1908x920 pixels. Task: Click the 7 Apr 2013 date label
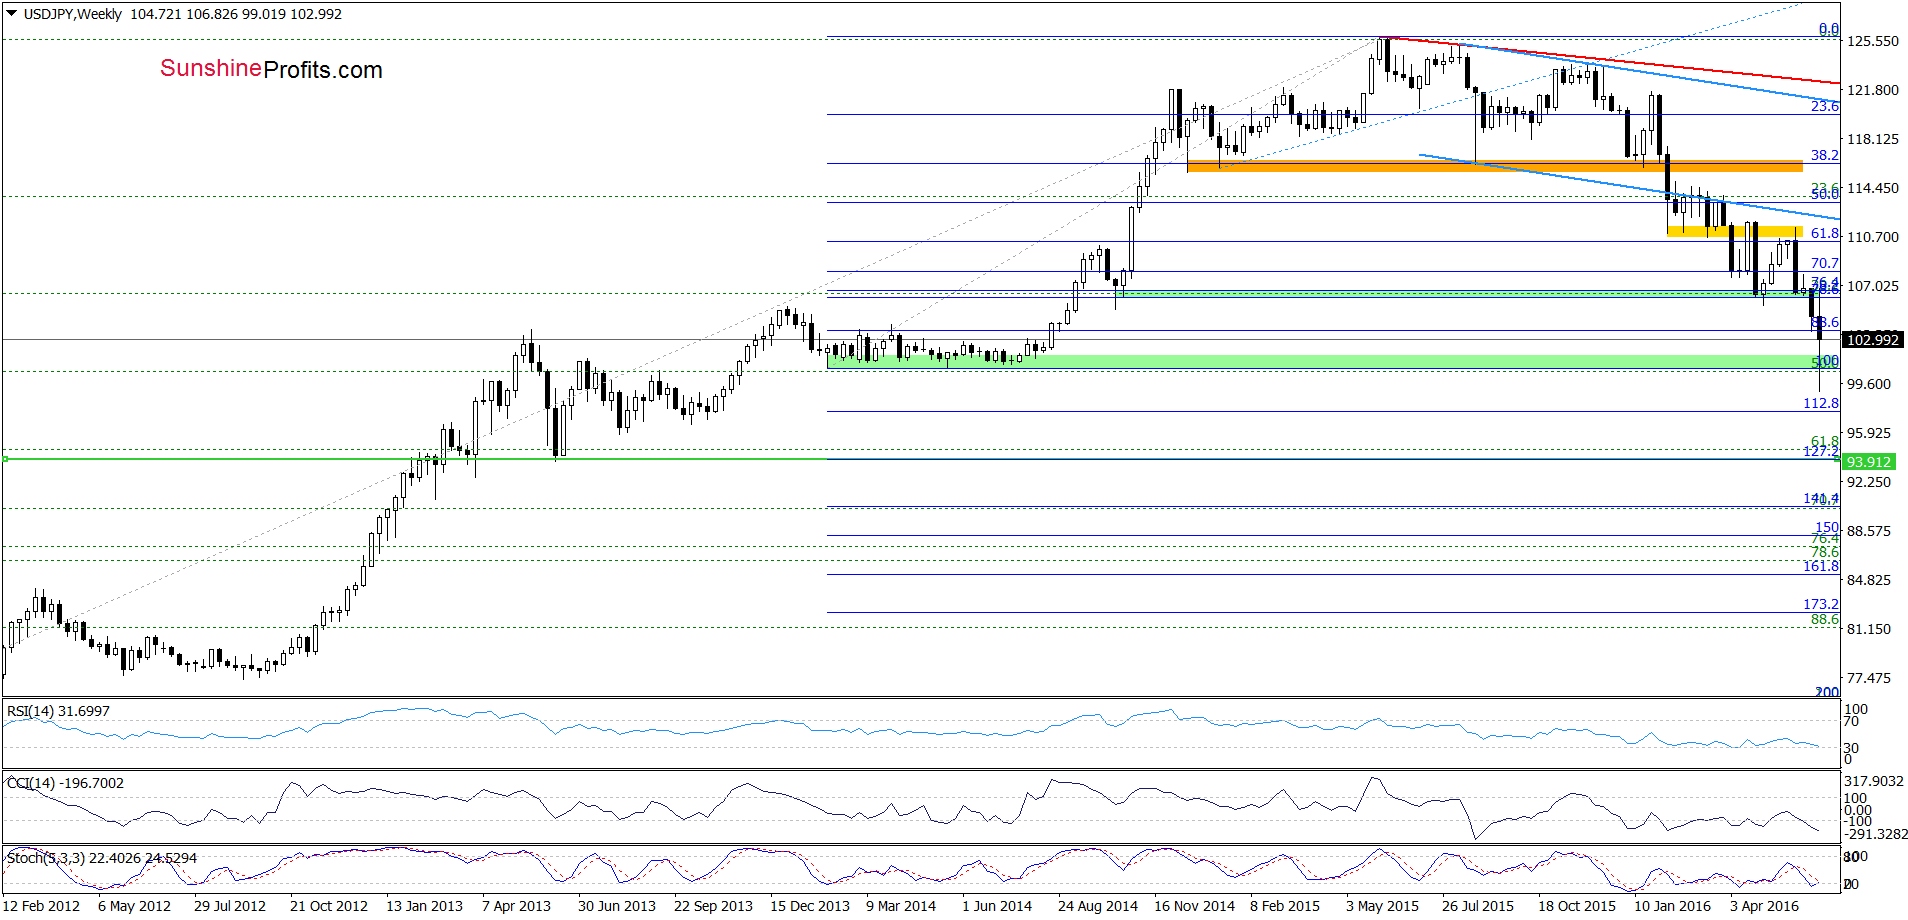click(x=516, y=906)
